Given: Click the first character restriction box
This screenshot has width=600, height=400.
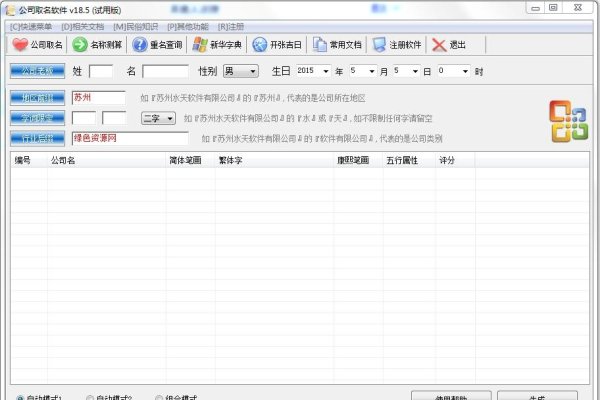Looking at the screenshot, I should pos(84,118).
